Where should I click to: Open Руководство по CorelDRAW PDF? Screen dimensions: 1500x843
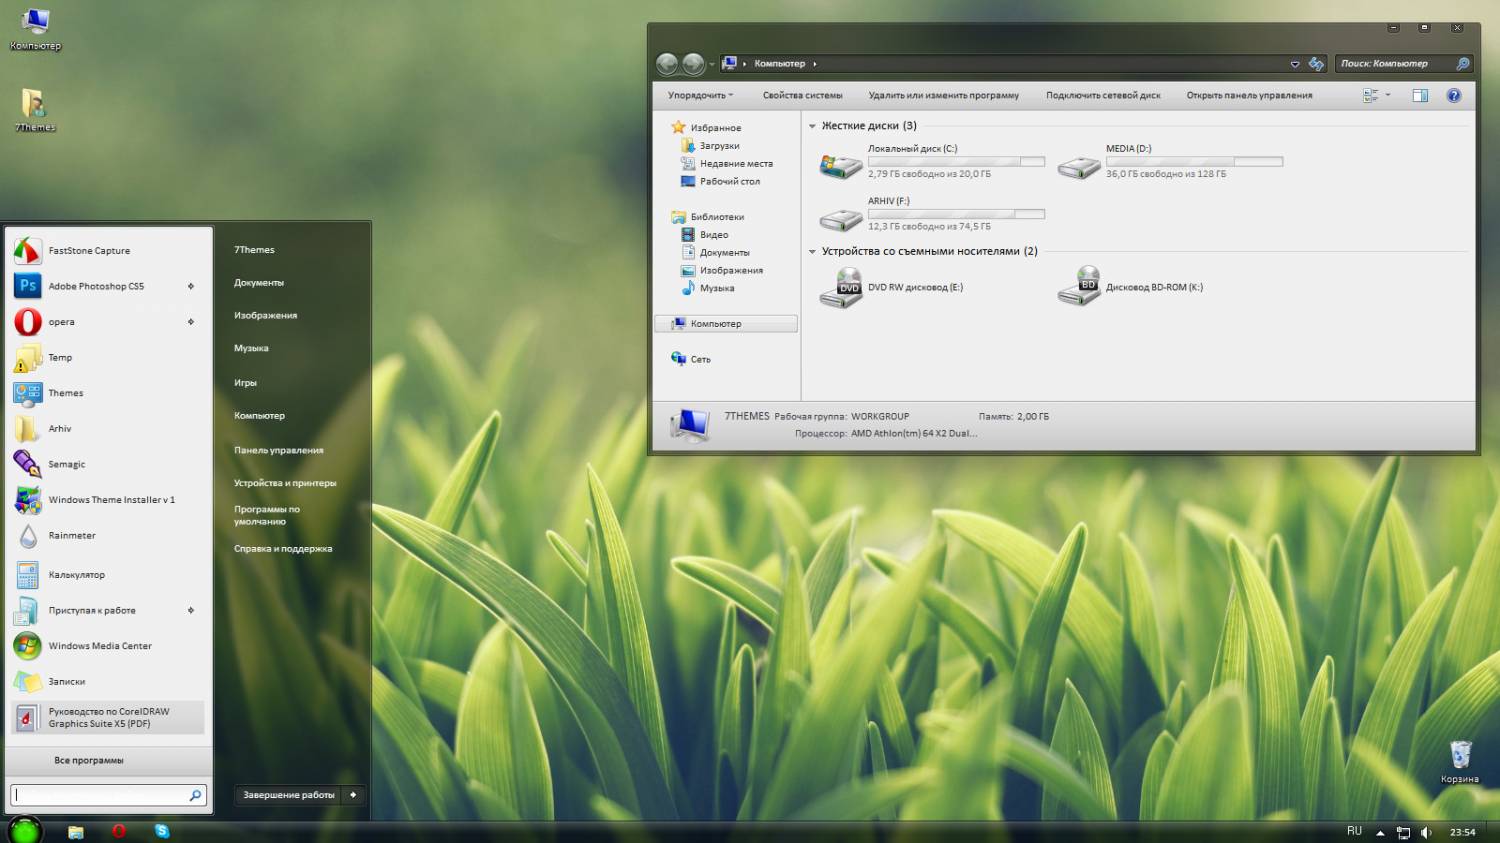click(x=108, y=717)
